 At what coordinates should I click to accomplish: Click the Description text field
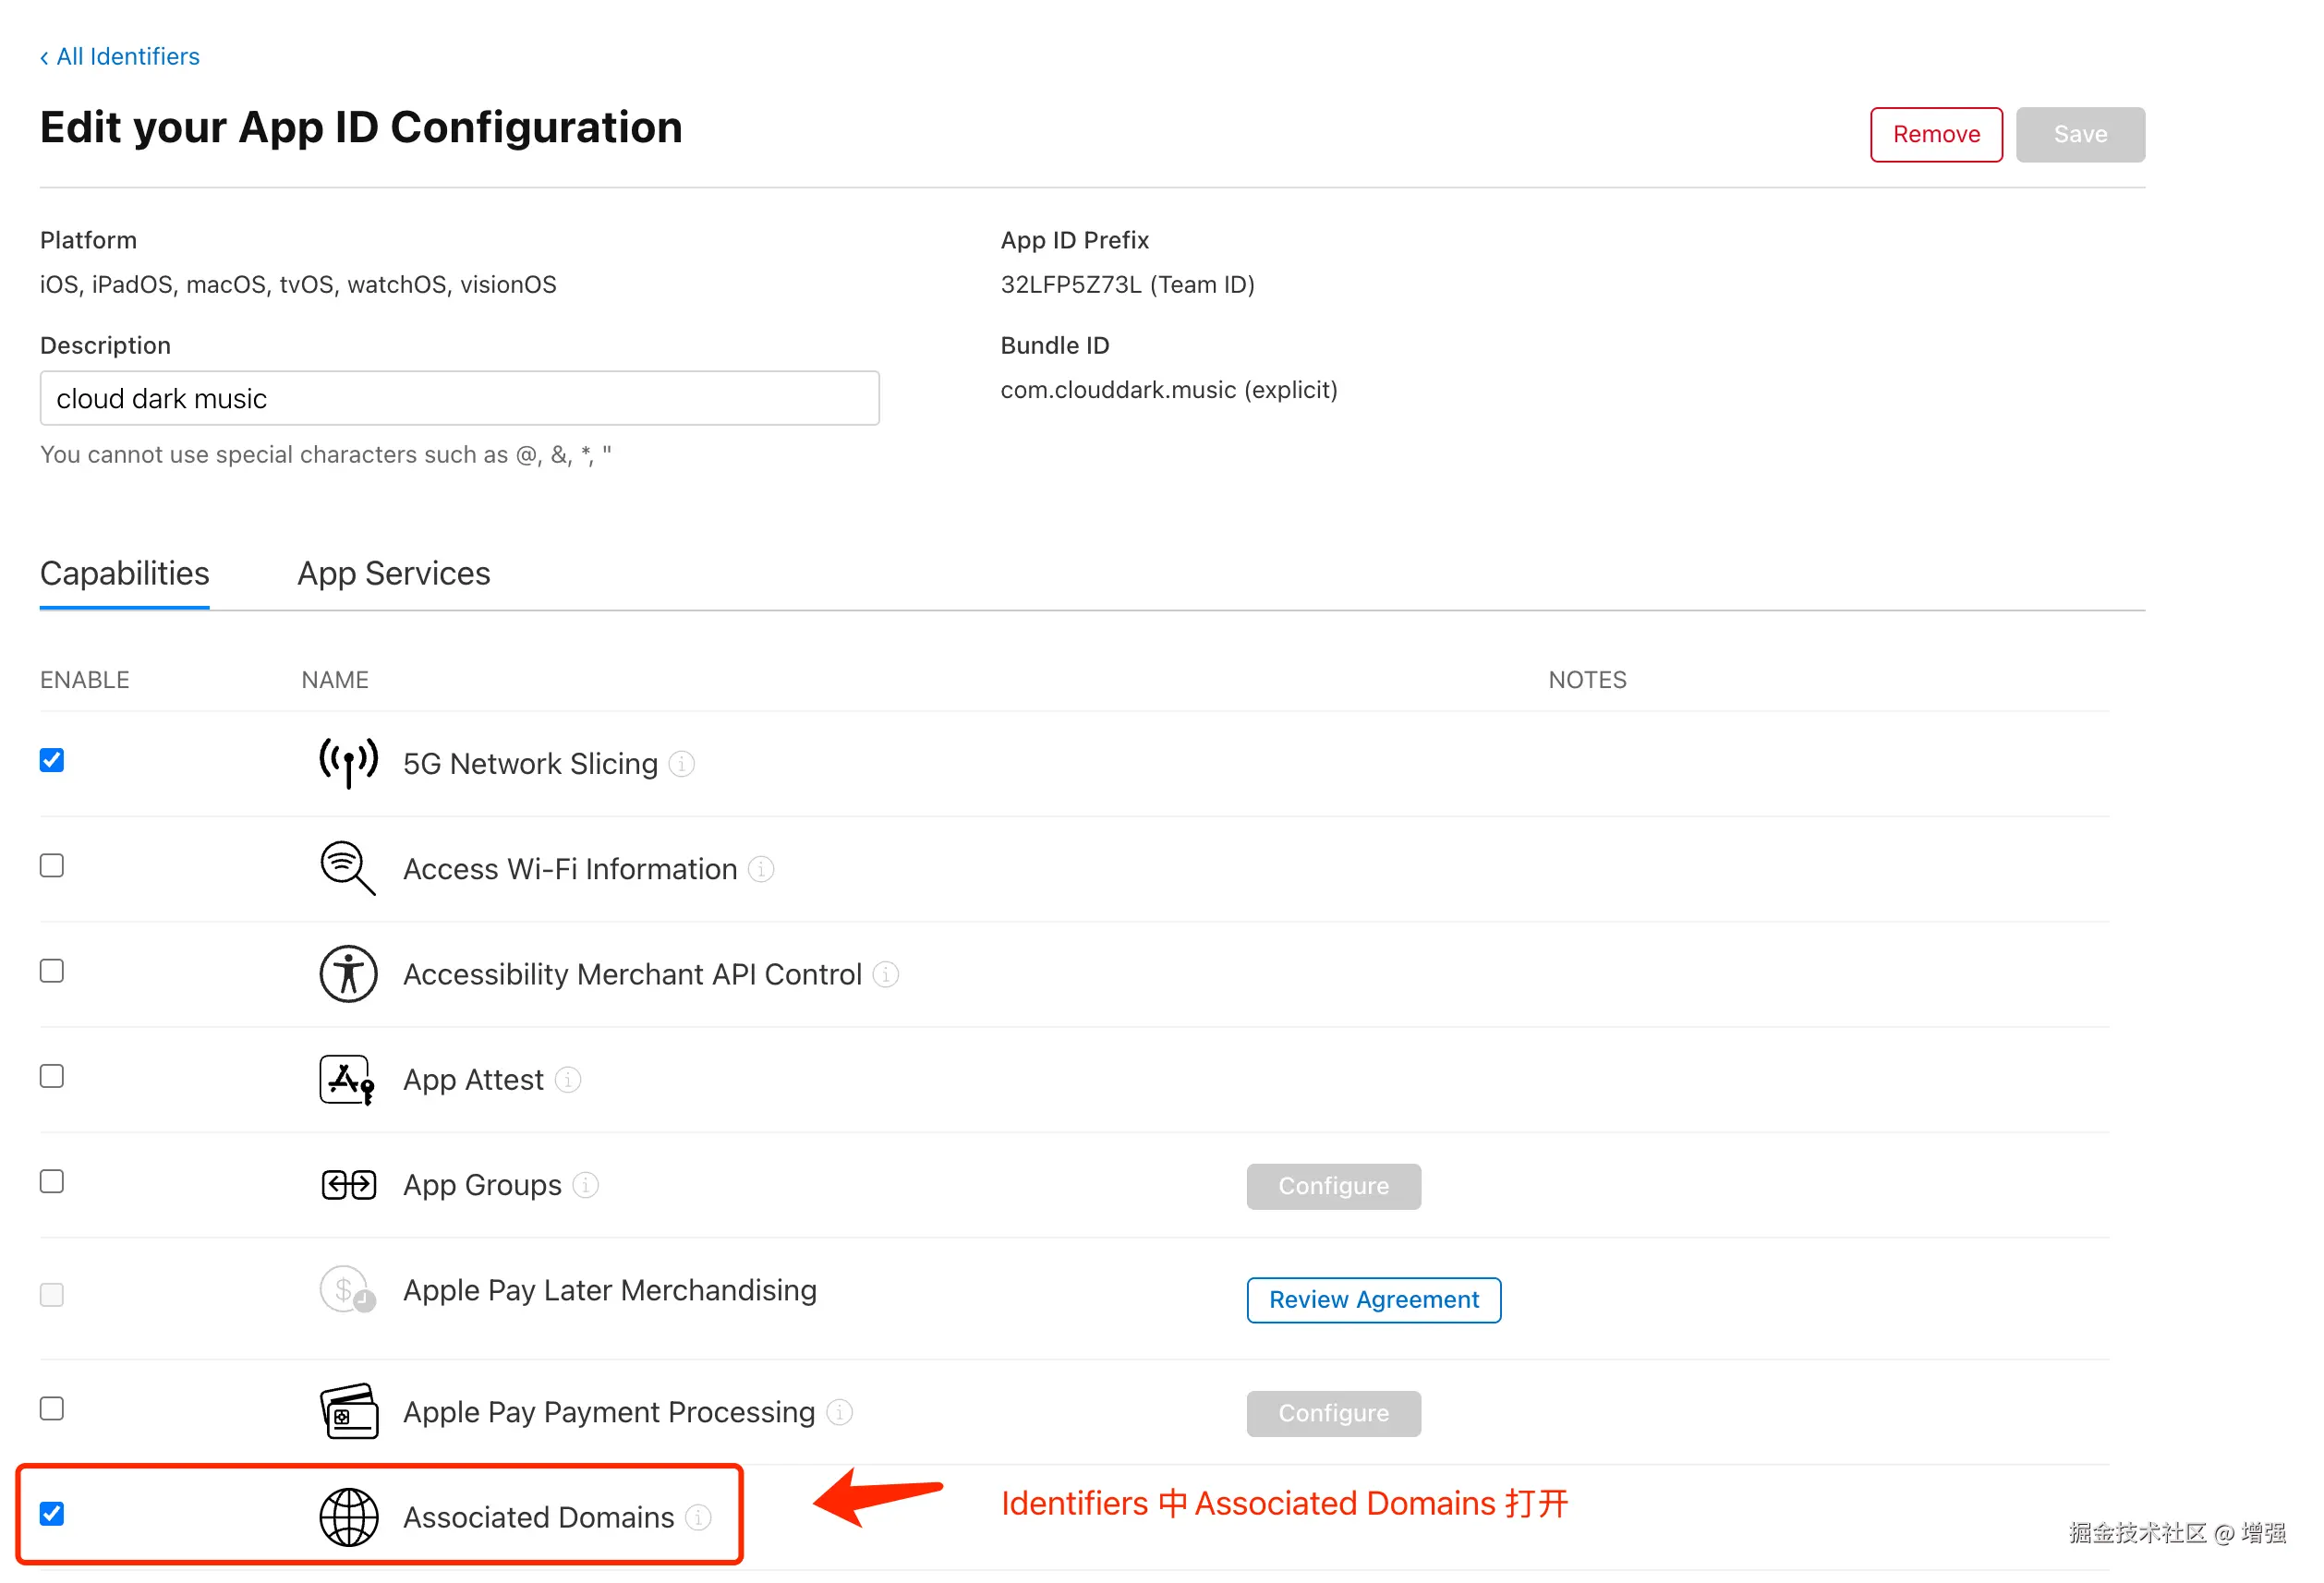click(459, 399)
